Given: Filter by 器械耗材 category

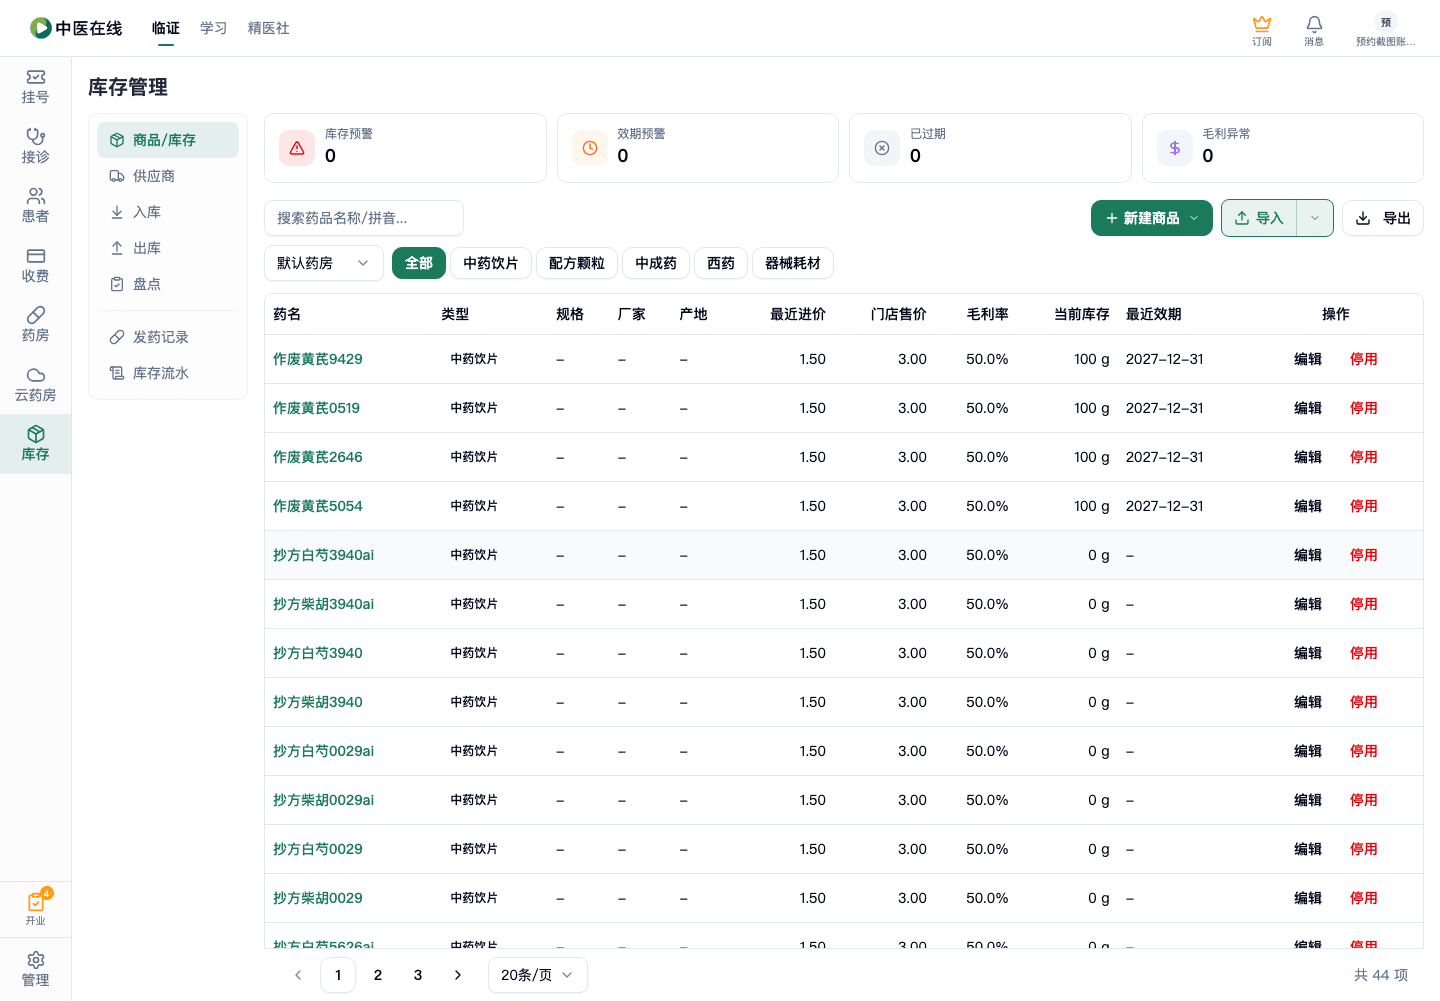Looking at the screenshot, I should [793, 263].
